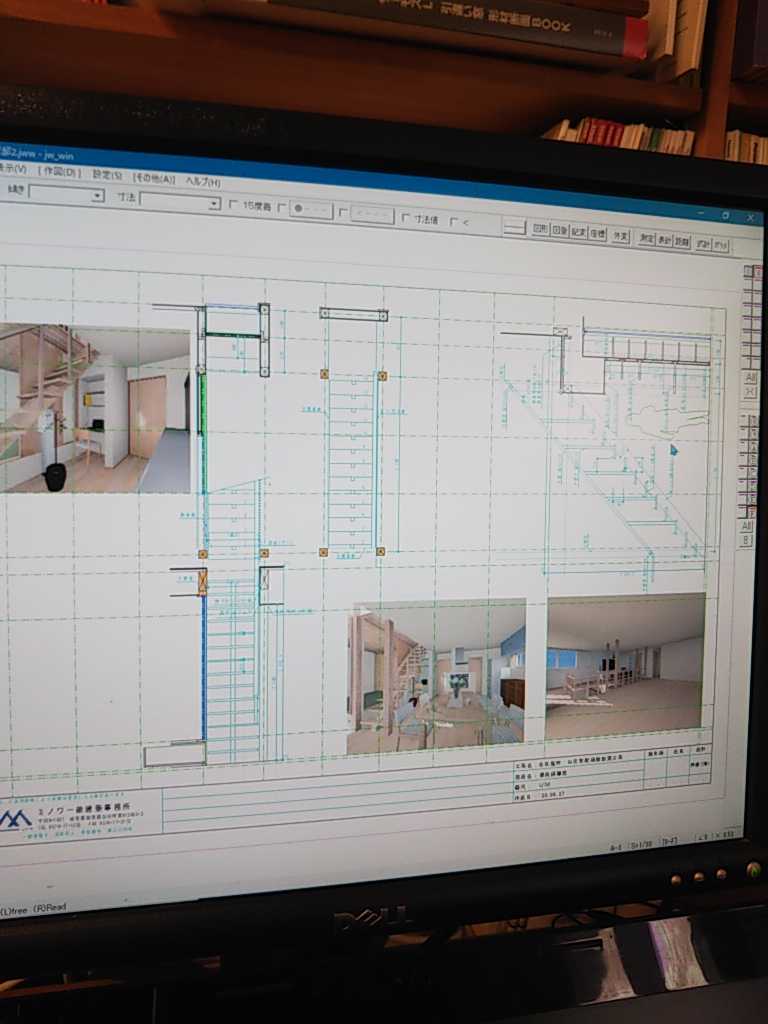The height and width of the screenshot is (1024, 768).
Task: Open the [その他(A)] menu
Action: [x=153, y=178]
